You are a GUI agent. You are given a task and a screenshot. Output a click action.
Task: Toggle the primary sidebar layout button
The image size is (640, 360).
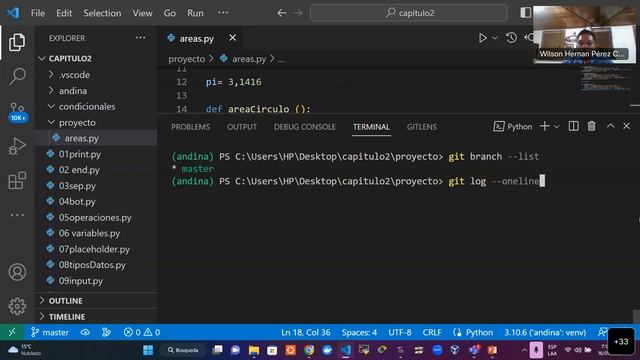[x=525, y=13]
